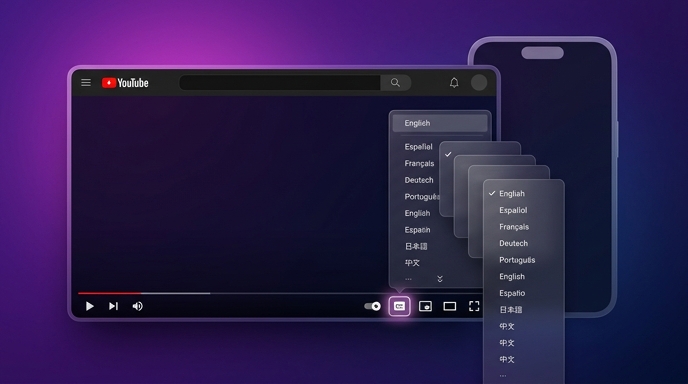Play the video

click(x=90, y=306)
